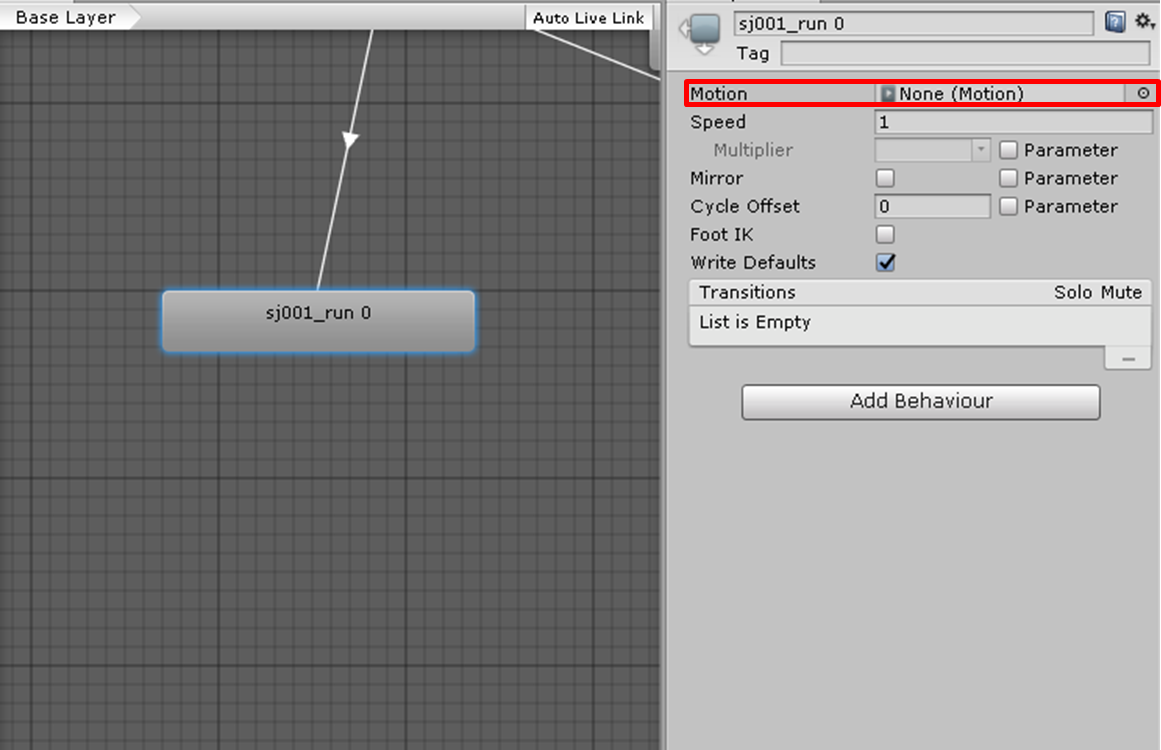Click the Solo column label

click(1073, 292)
